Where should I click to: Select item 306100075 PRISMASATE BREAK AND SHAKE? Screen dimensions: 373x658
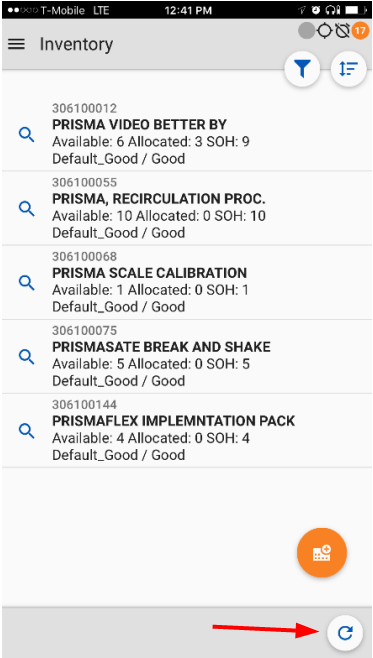(x=187, y=356)
